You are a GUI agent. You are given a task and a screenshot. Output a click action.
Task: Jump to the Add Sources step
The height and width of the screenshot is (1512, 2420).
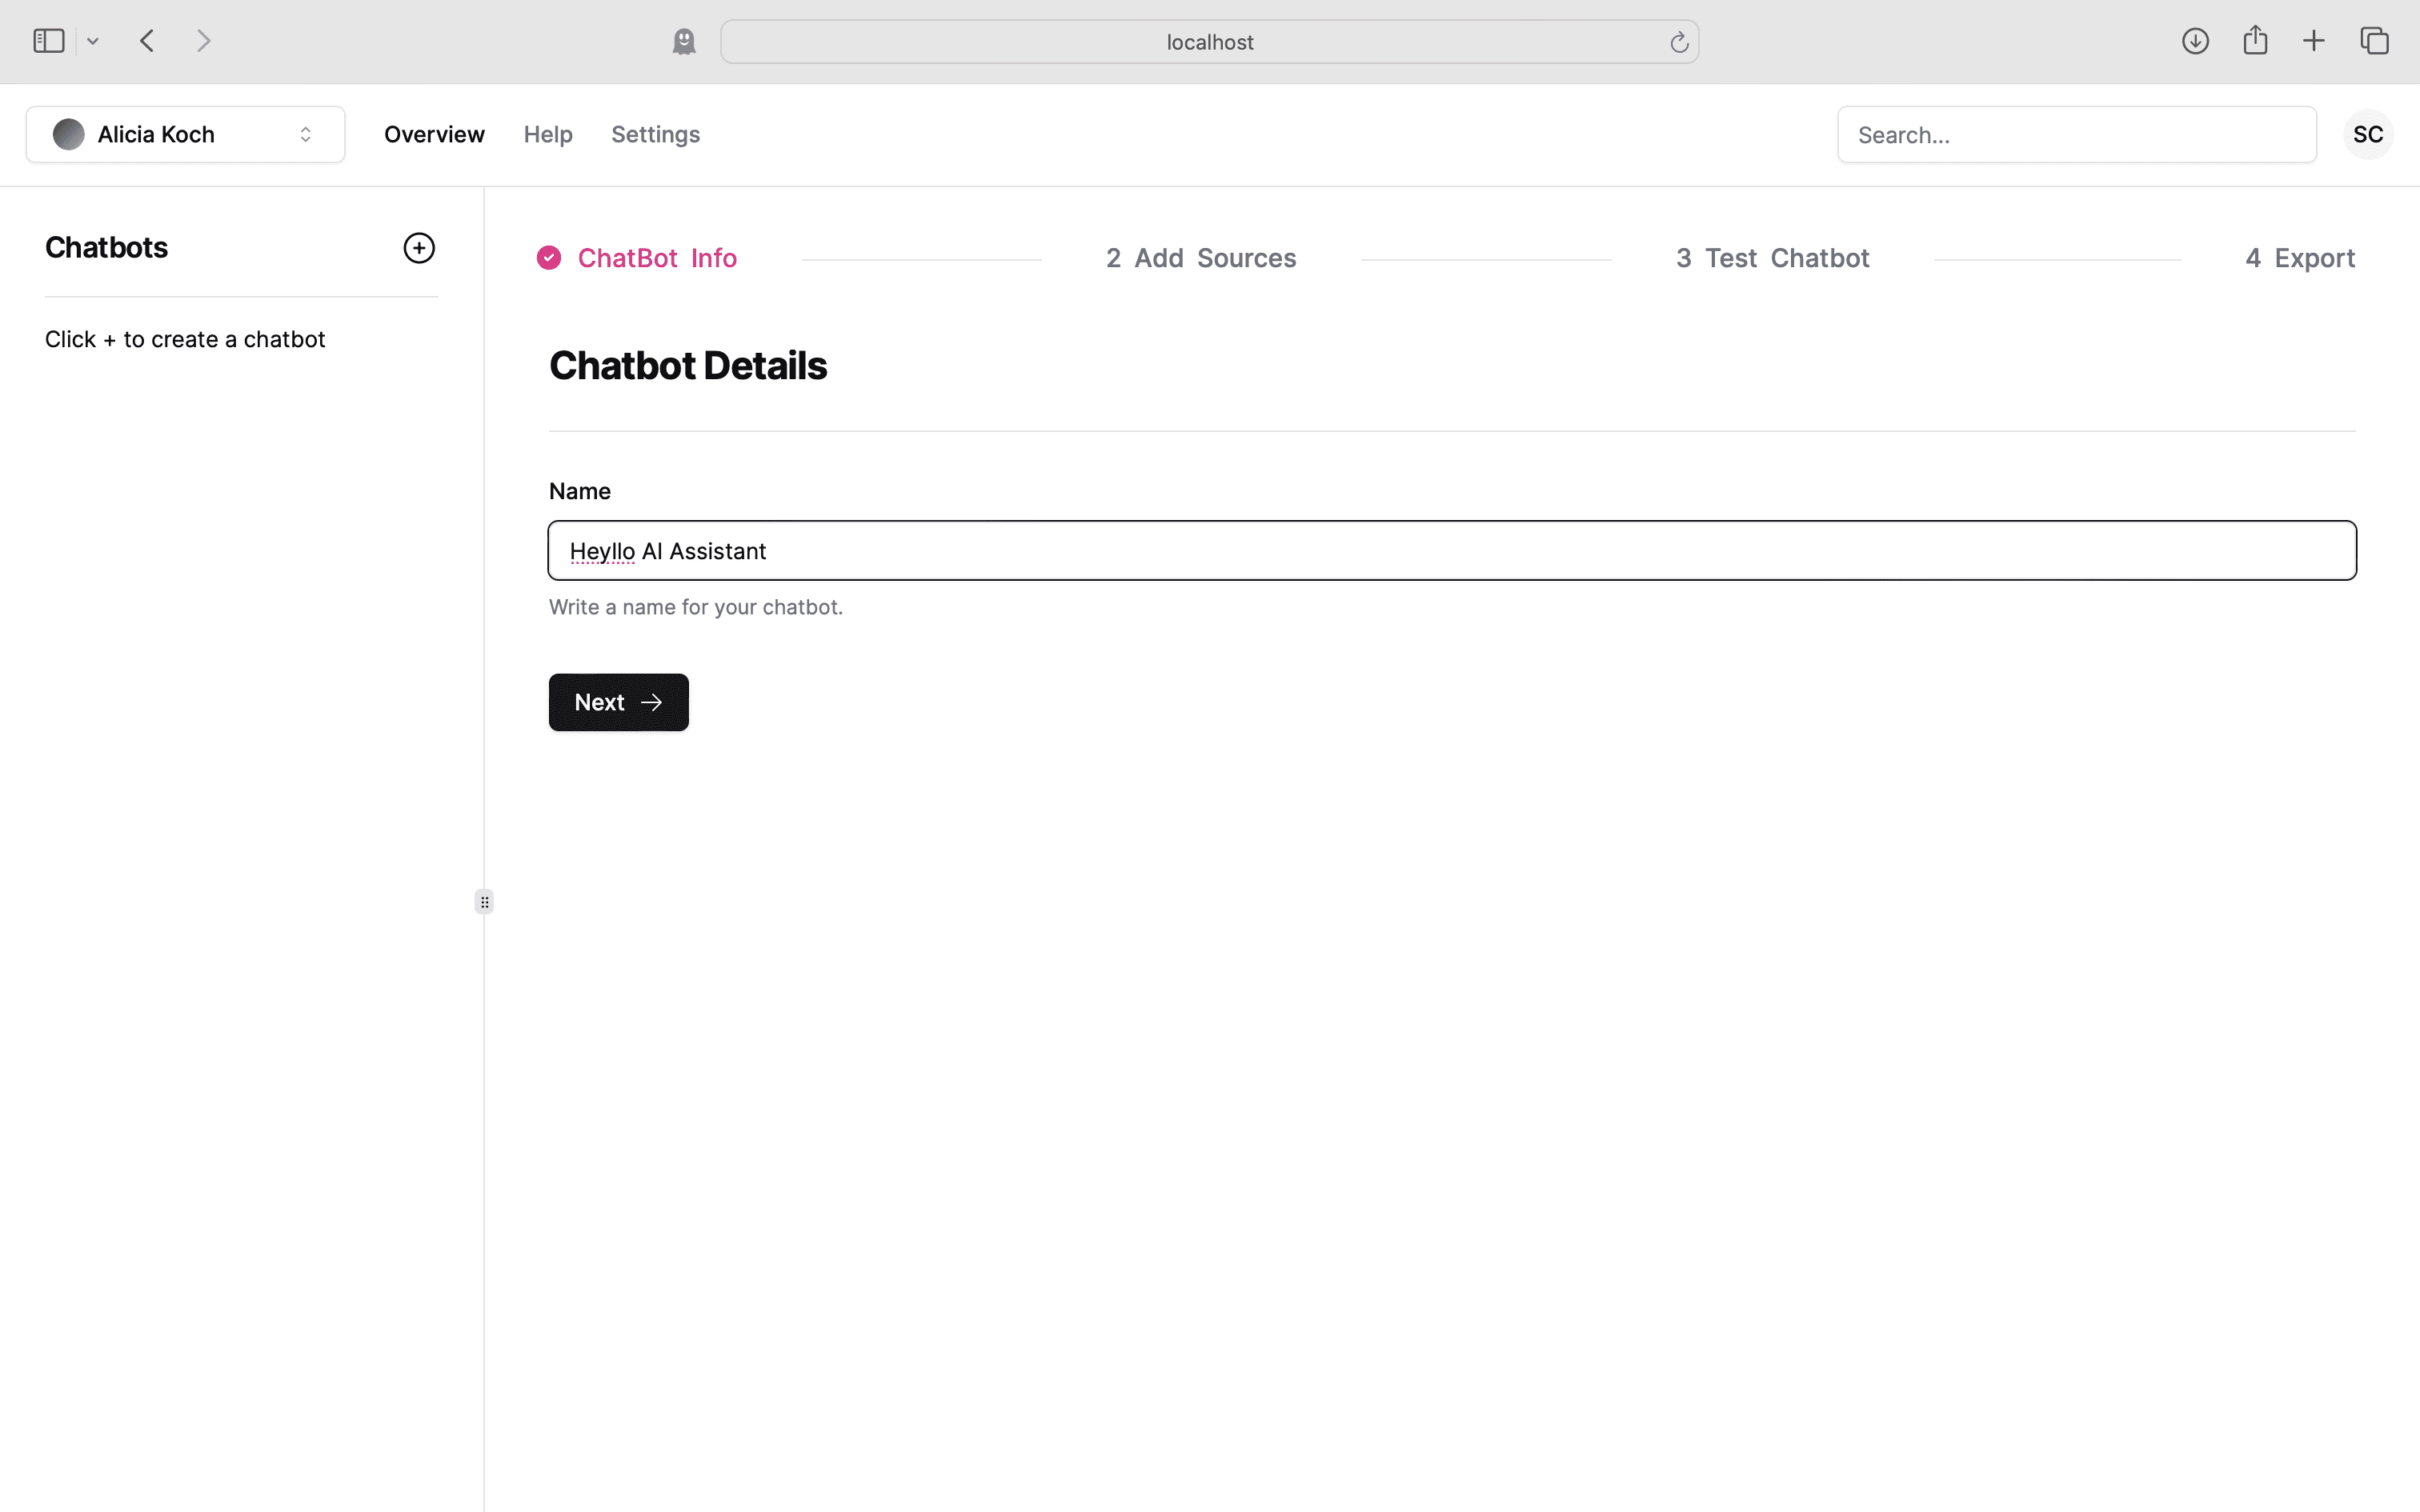click(x=1201, y=258)
